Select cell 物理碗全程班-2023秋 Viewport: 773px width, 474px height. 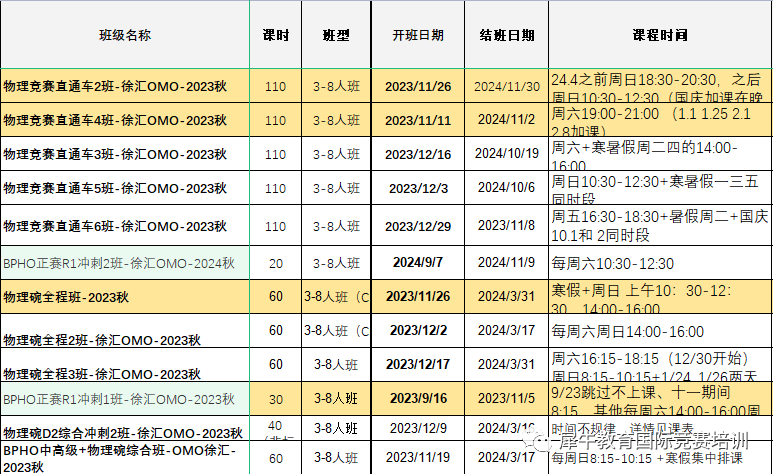coord(125,297)
